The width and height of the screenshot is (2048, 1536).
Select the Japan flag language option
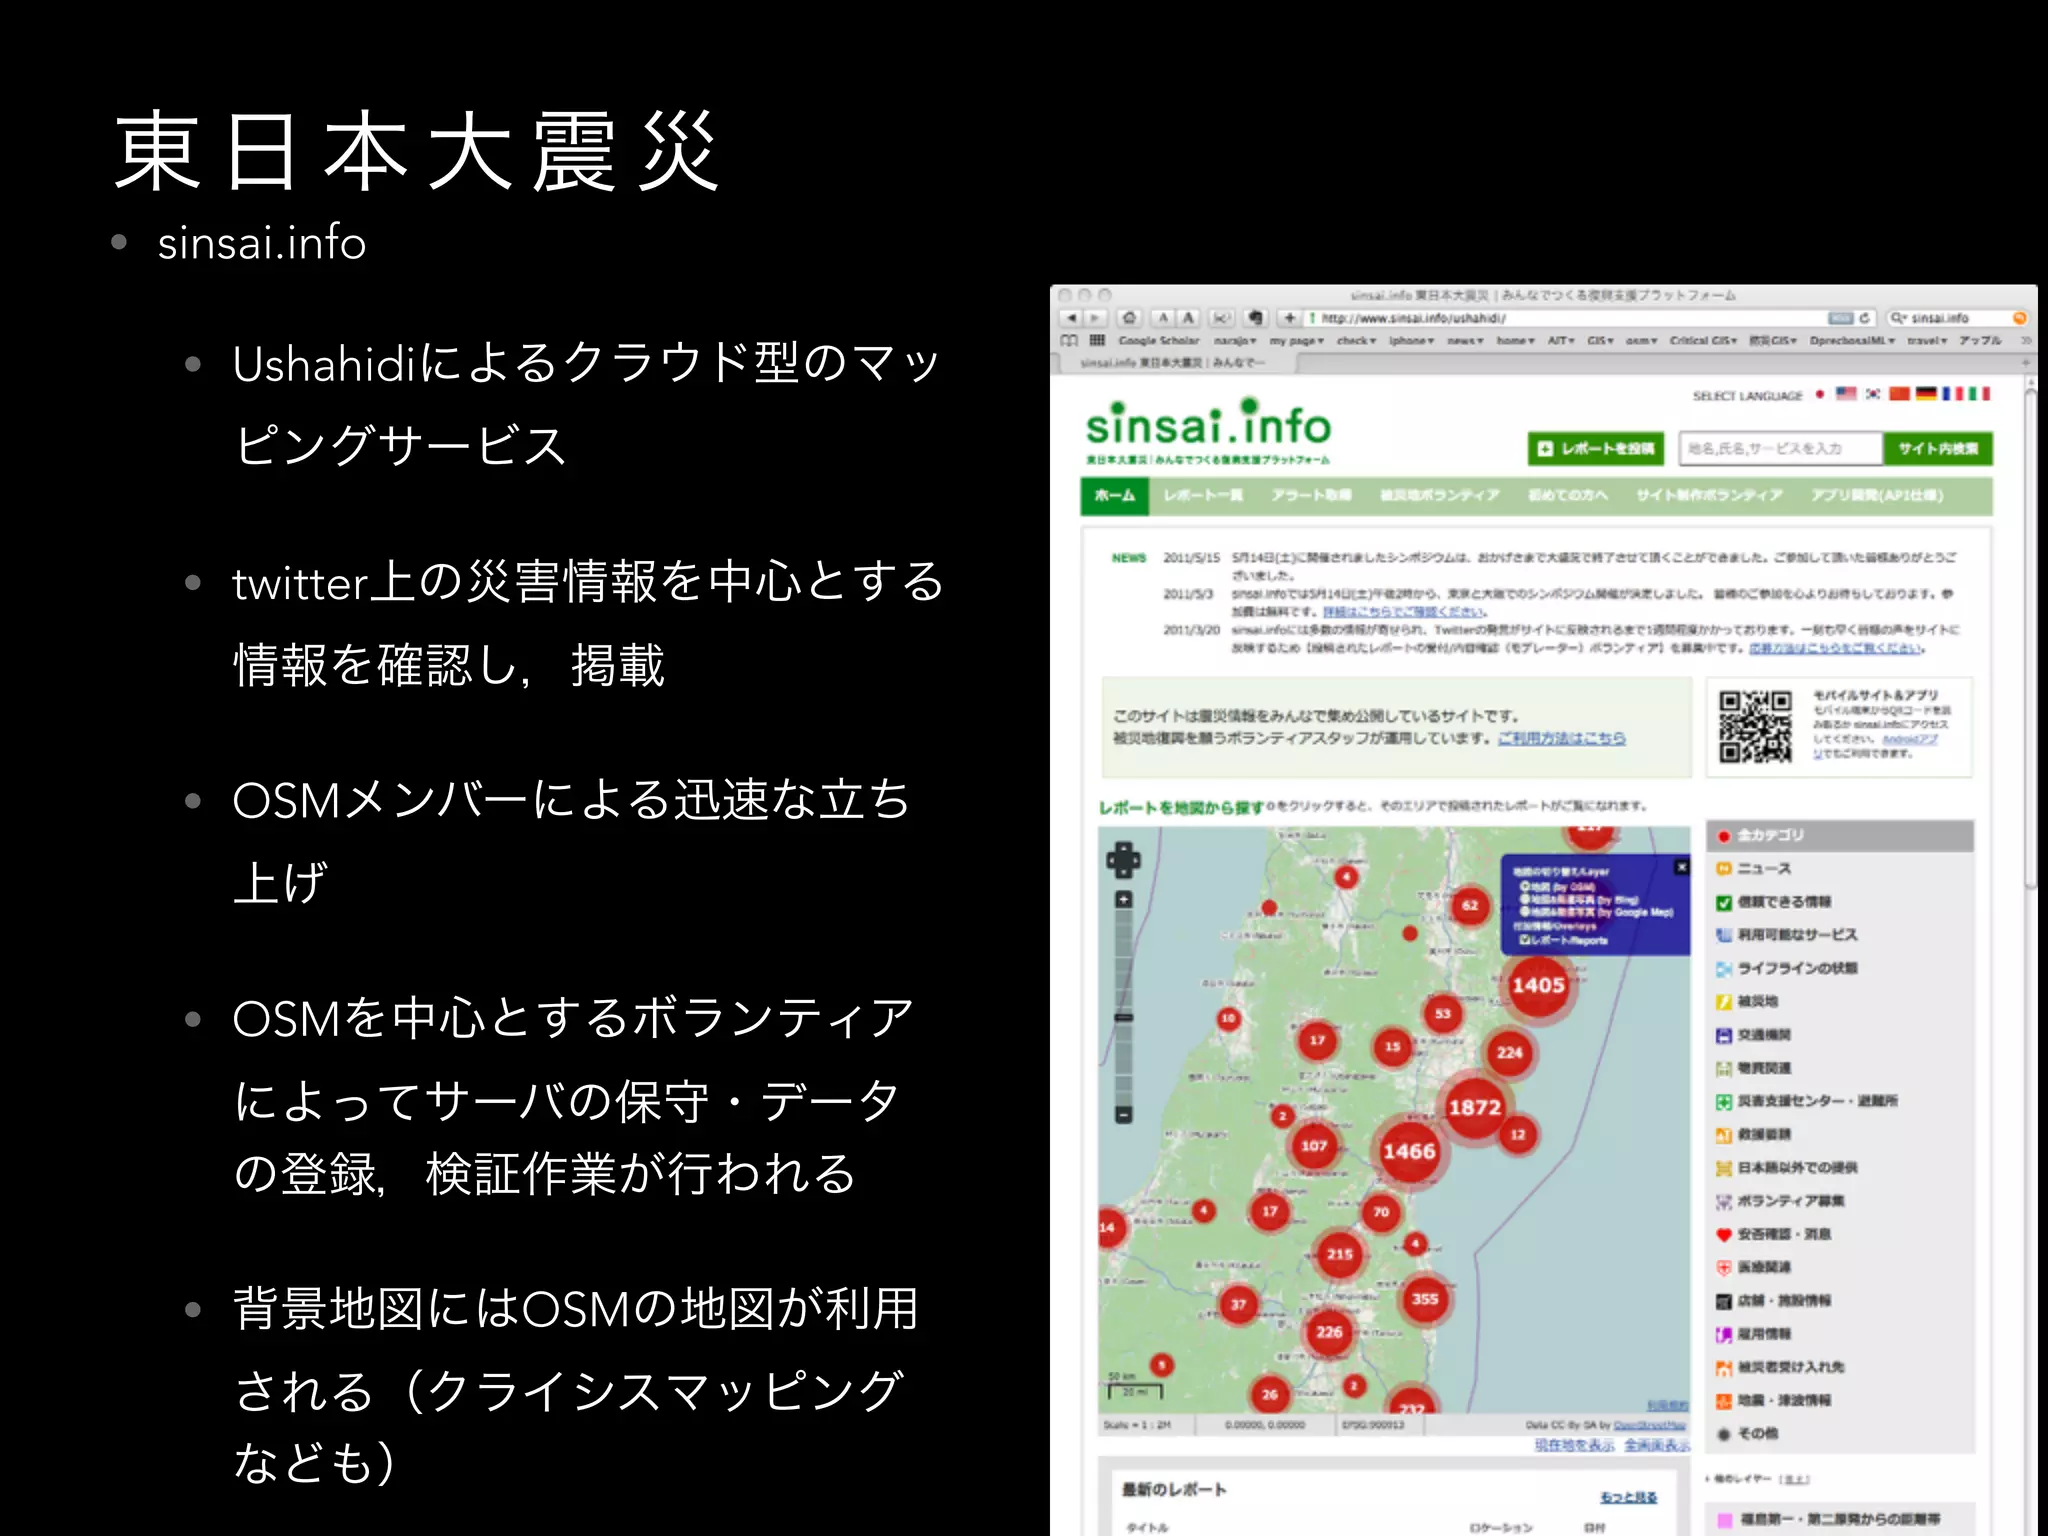(1820, 395)
